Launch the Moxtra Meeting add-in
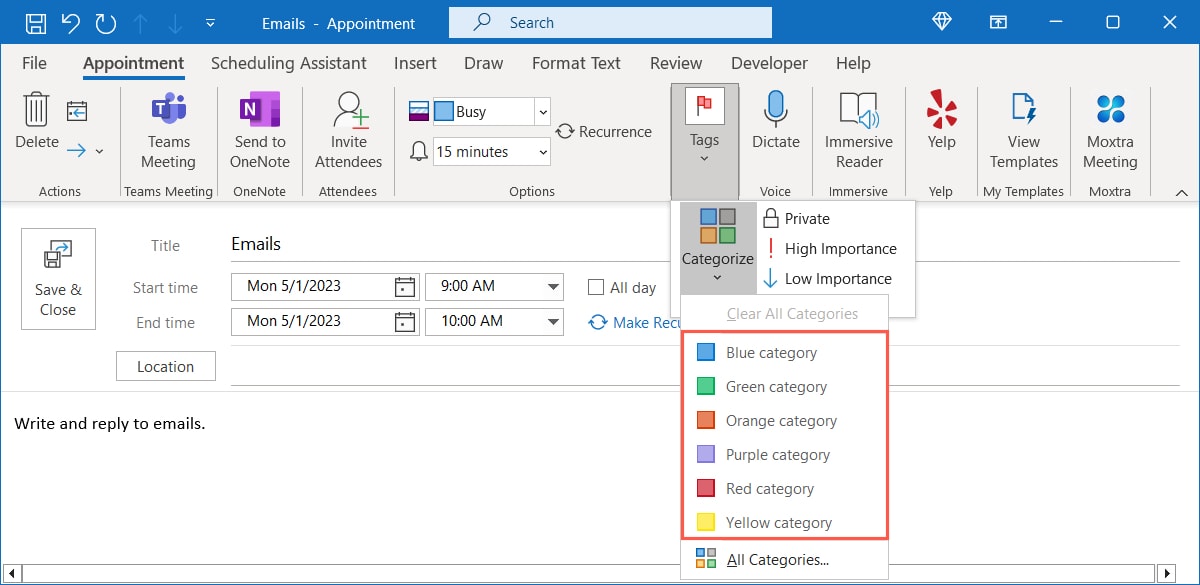Screen dimensions: 1200x585 coord(1110,131)
